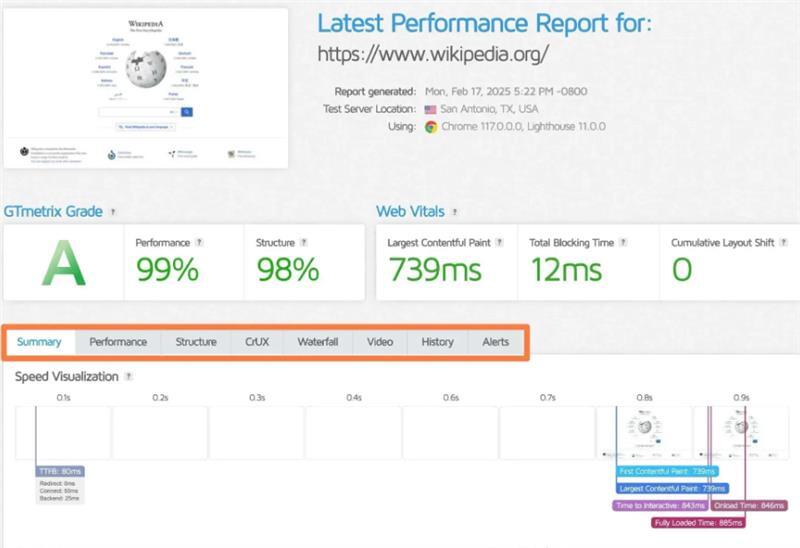Switch to the Waterfall tab
The height and width of the screenshot is (548, 800).
(318, 342)
